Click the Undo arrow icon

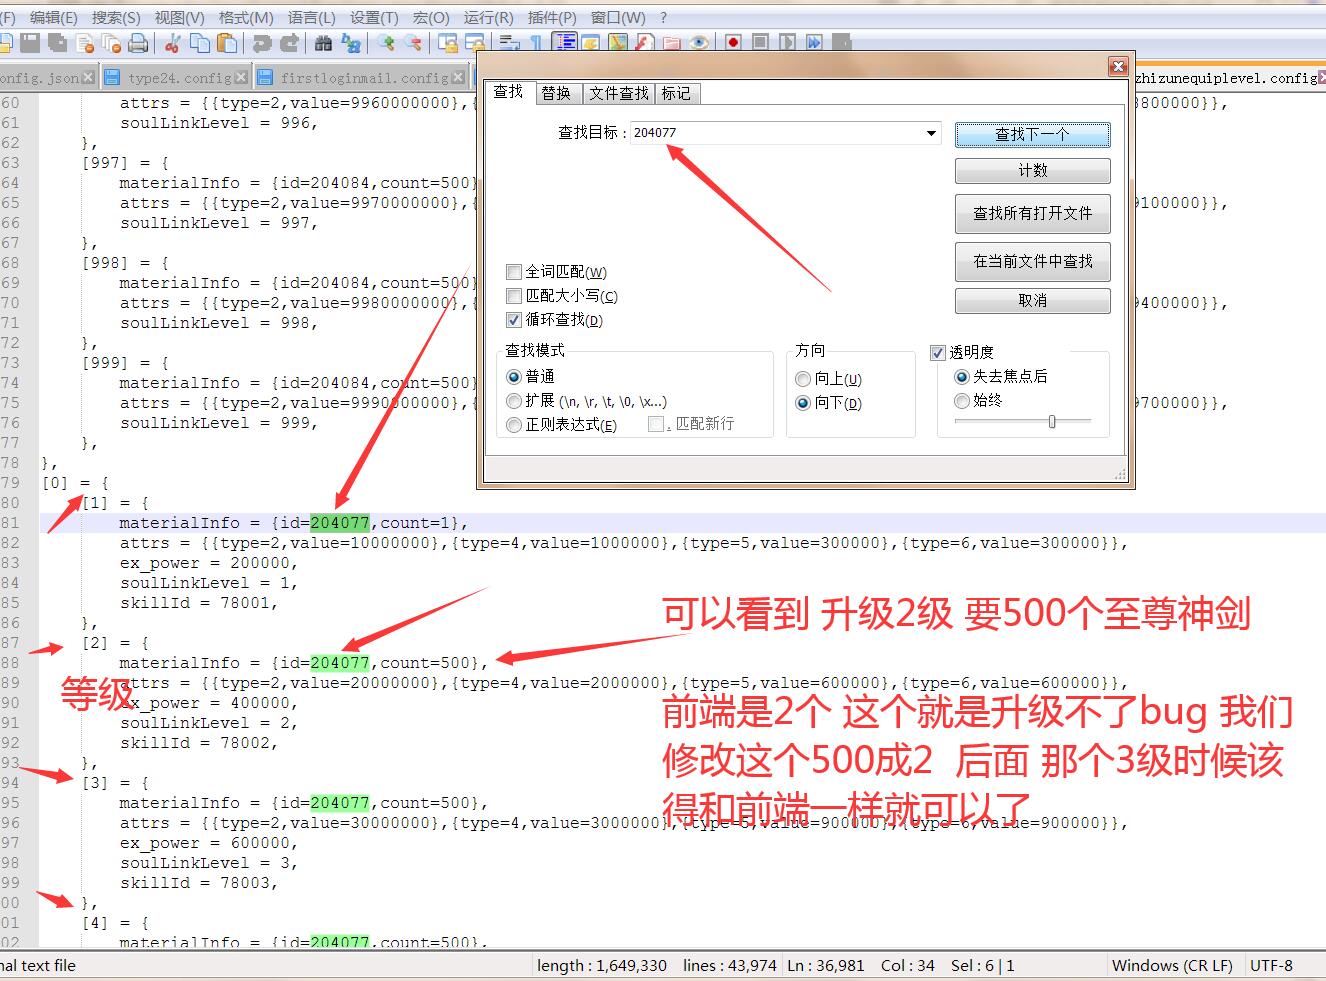pos(262,43)
